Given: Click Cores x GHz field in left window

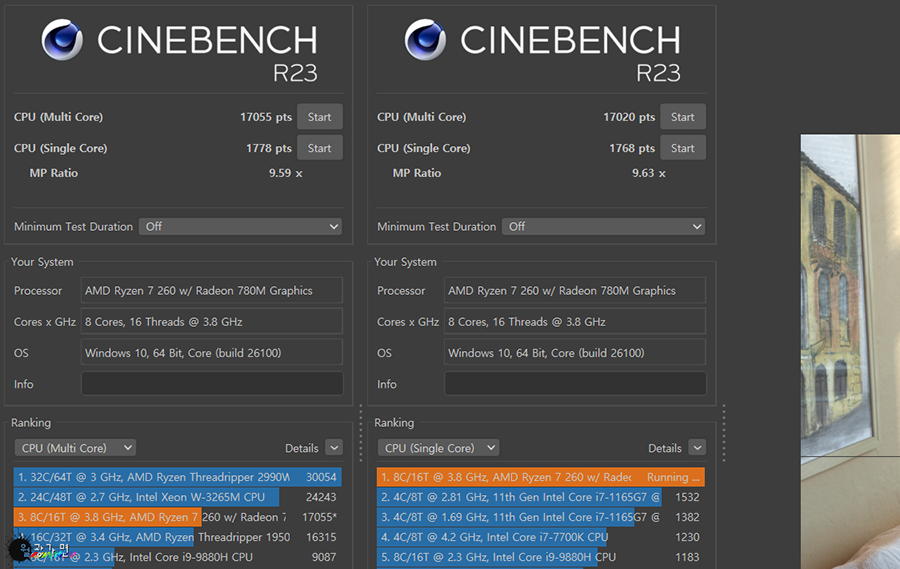Looking at the screenshot, I should coord(212,322).
